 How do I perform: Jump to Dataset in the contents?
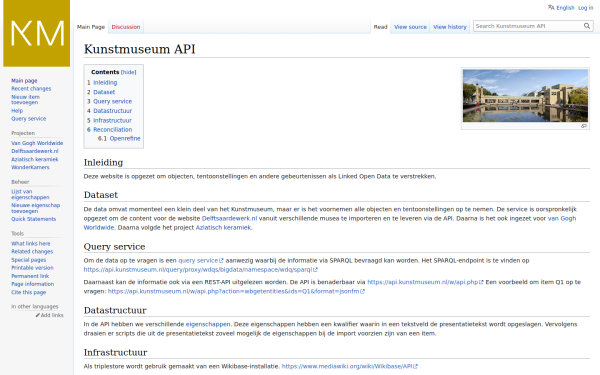click(104, 92)
